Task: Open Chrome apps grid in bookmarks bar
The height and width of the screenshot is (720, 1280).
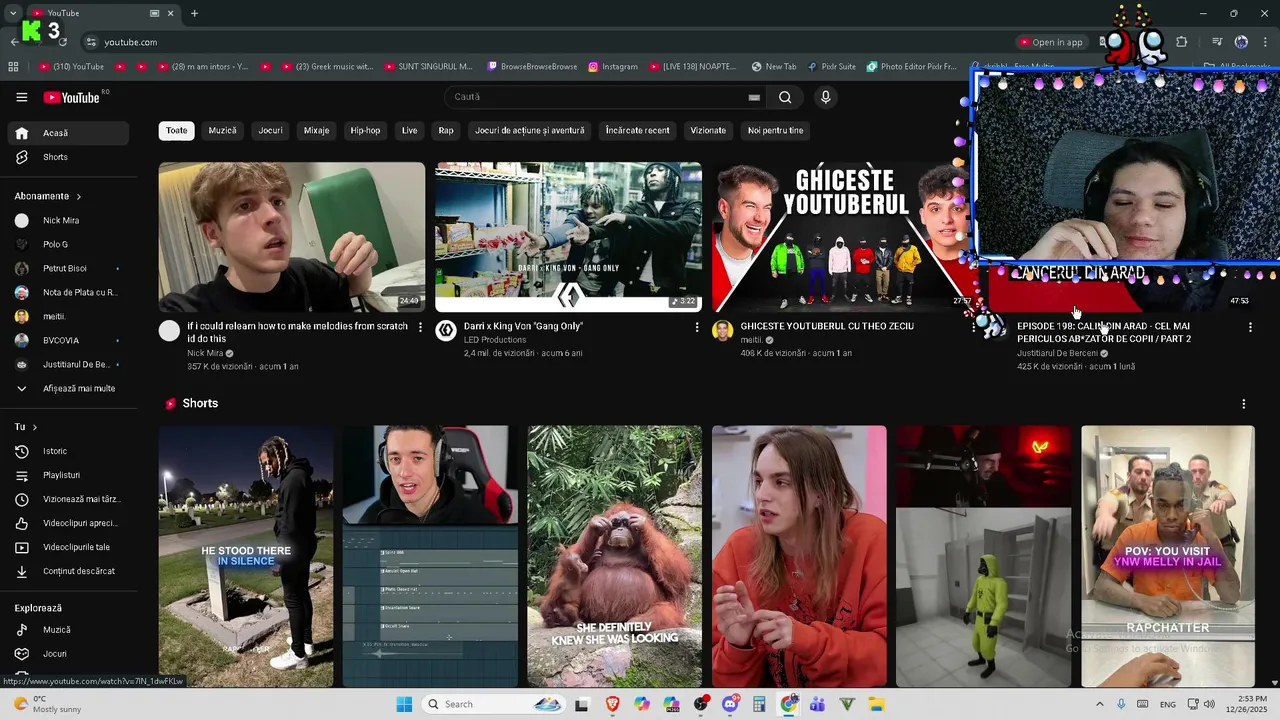Action: (x=13, y=67)
